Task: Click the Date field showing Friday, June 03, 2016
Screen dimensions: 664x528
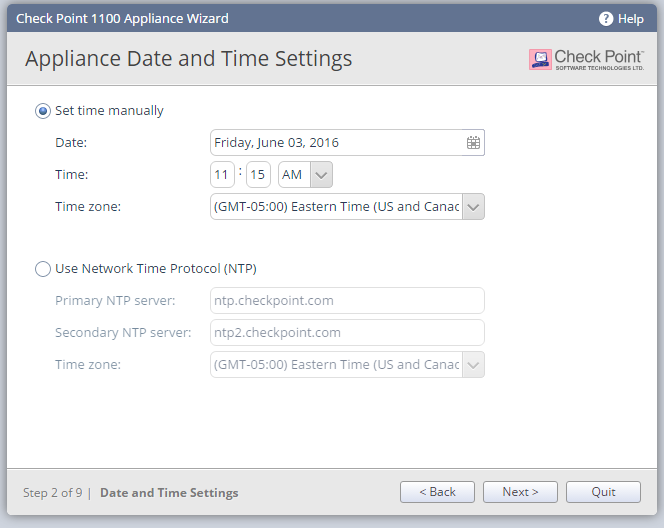Action: tap(347, 143)
